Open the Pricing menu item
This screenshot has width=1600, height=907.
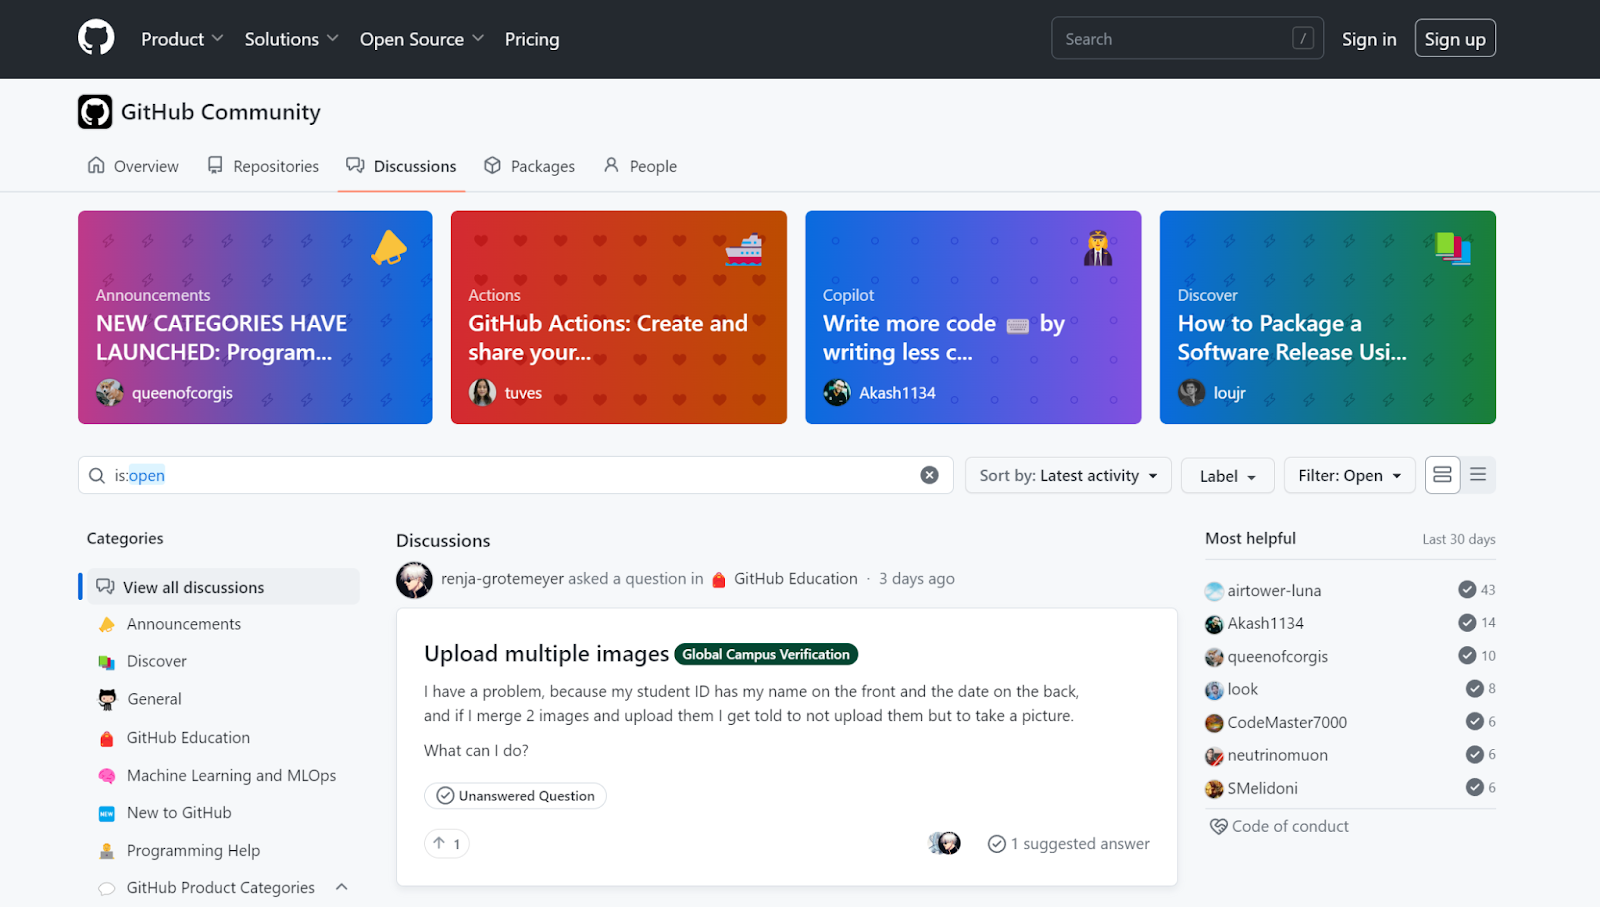(x=532, y=39)
